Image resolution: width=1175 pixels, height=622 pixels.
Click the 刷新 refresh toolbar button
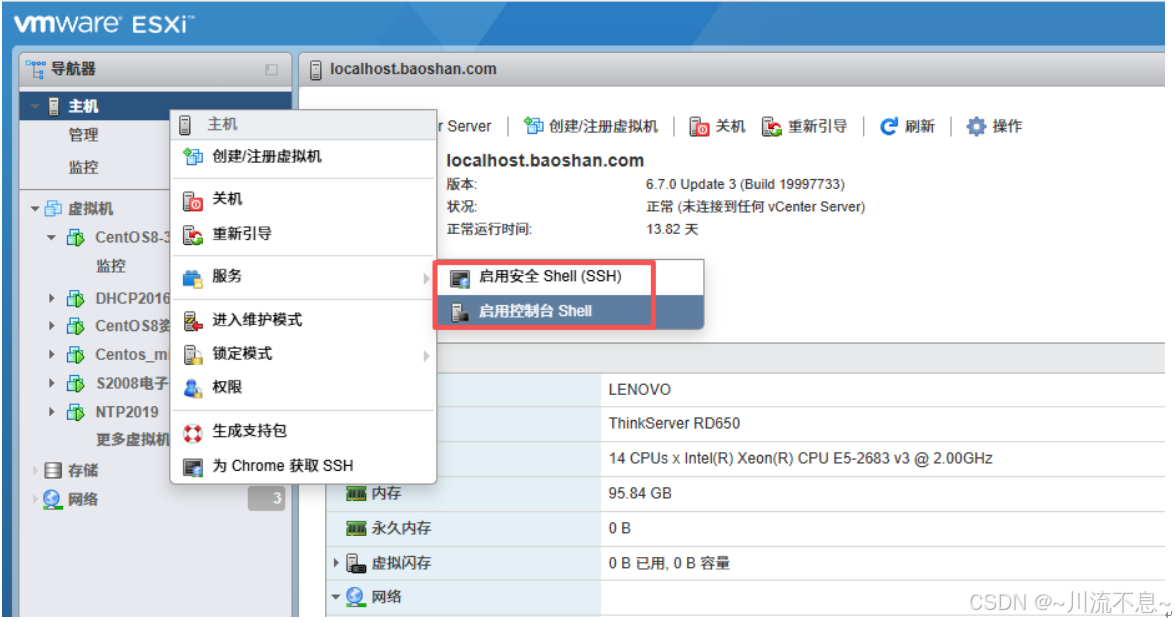907,126
